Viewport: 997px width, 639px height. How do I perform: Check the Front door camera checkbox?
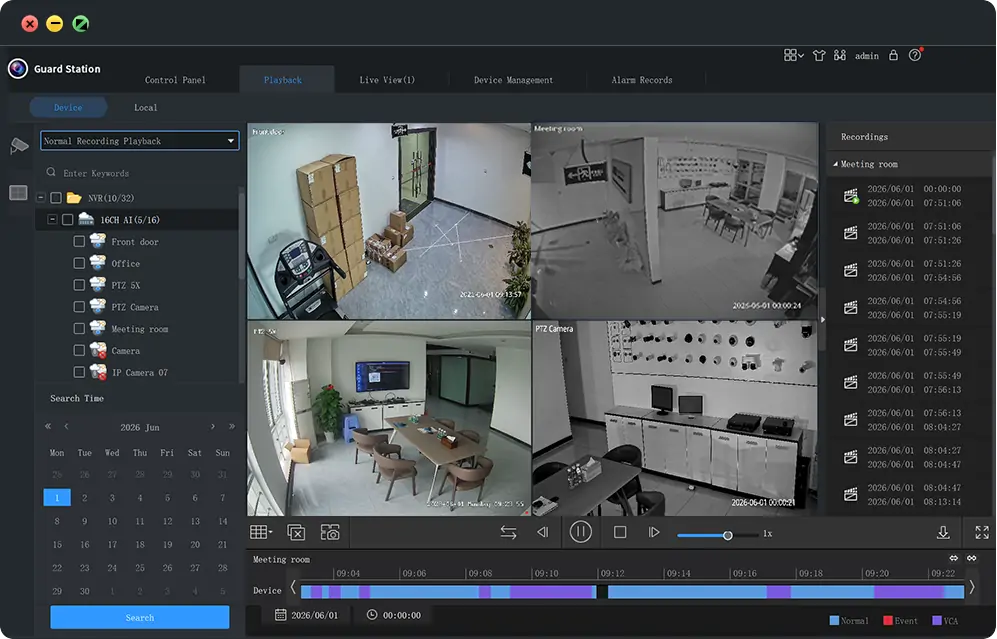tap(79, 242)
